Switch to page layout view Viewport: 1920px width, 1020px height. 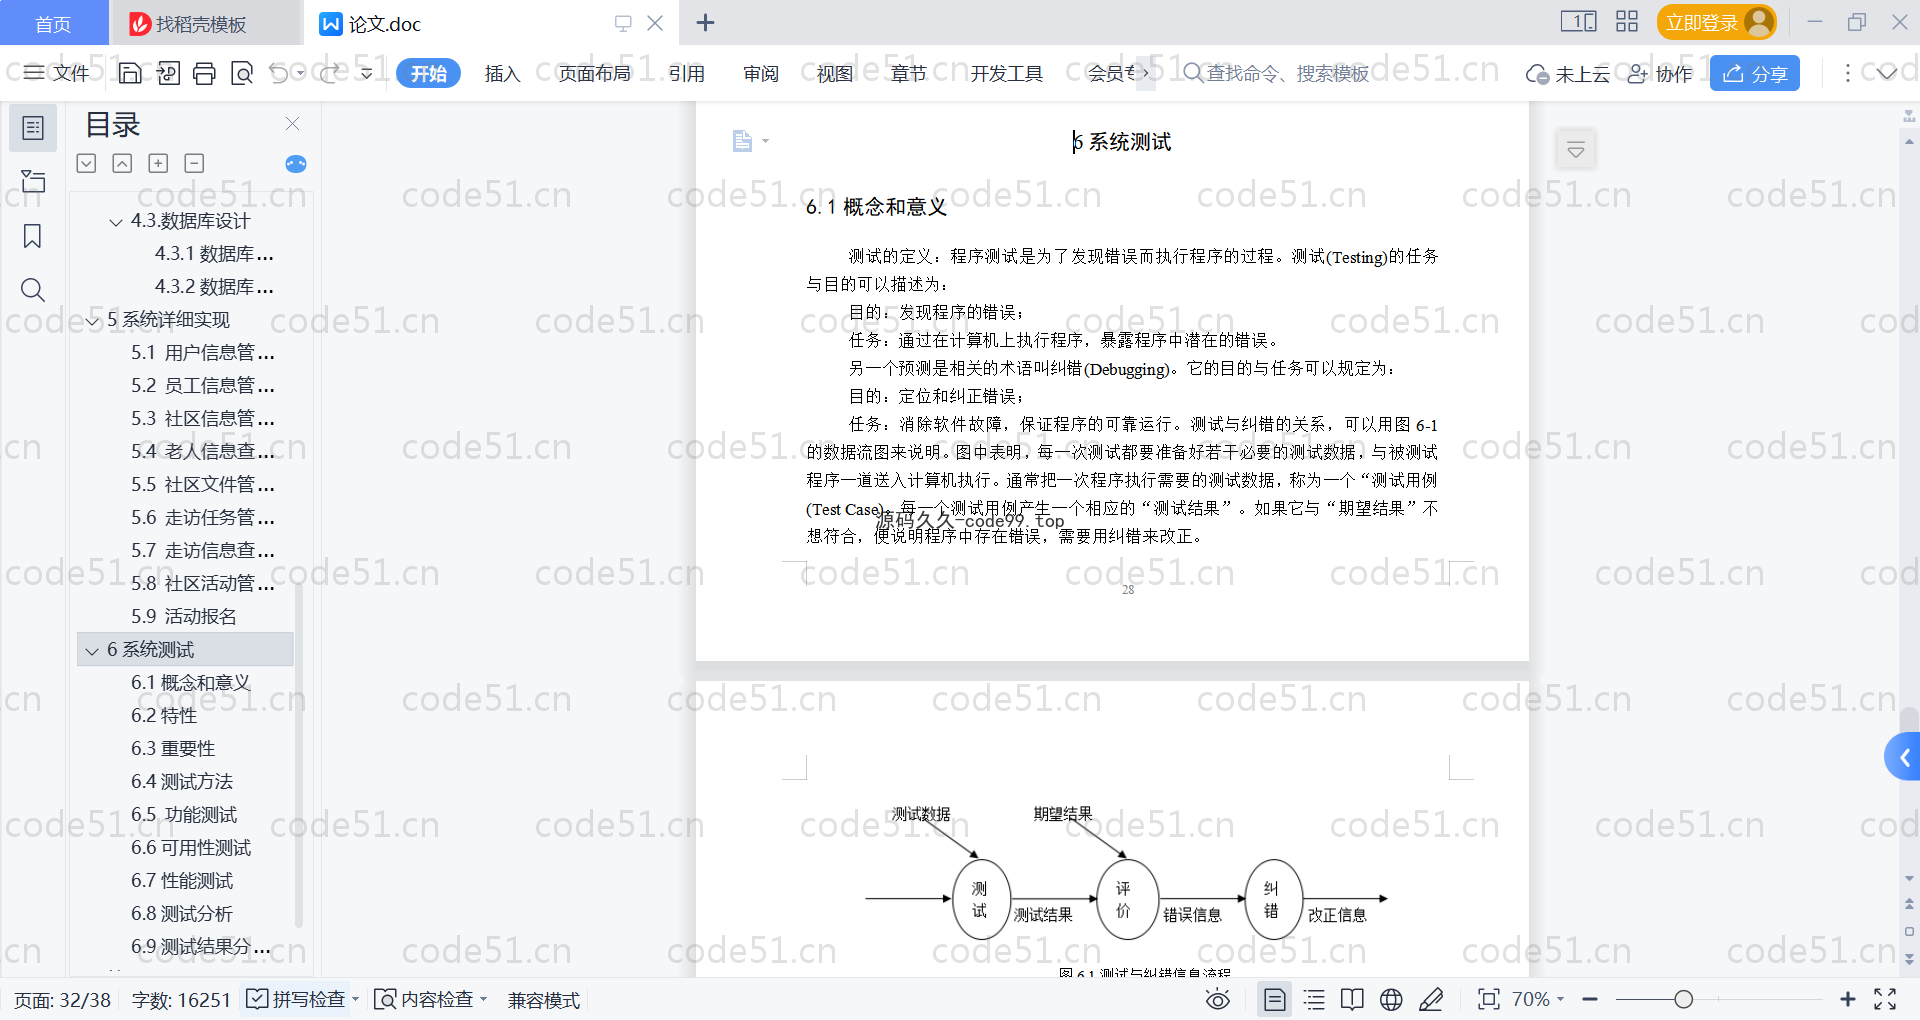tap(1275, 999)
